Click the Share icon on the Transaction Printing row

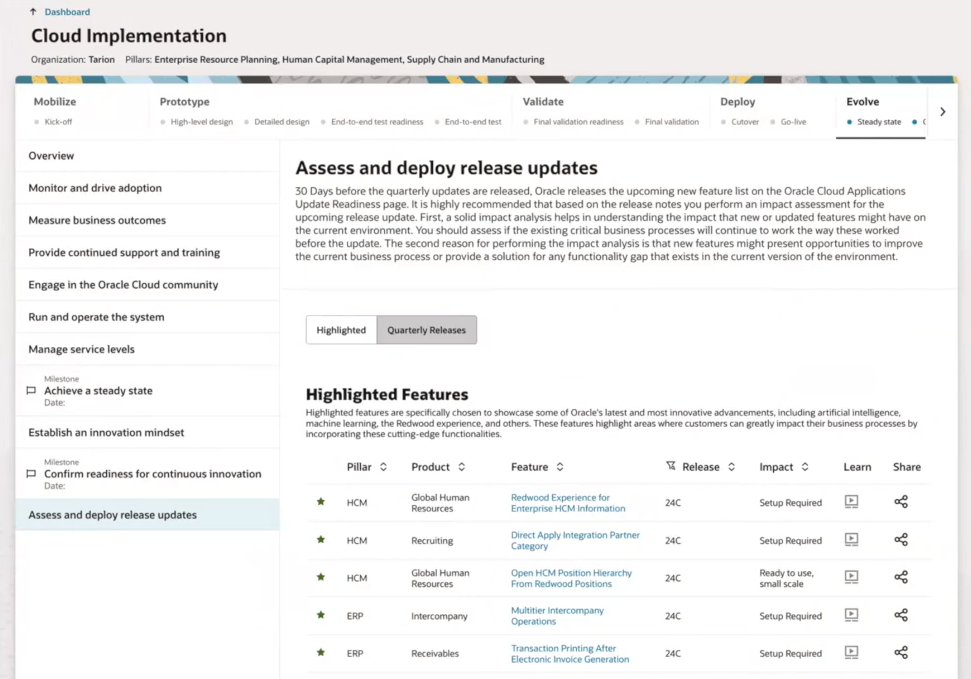tap(900, 653)
